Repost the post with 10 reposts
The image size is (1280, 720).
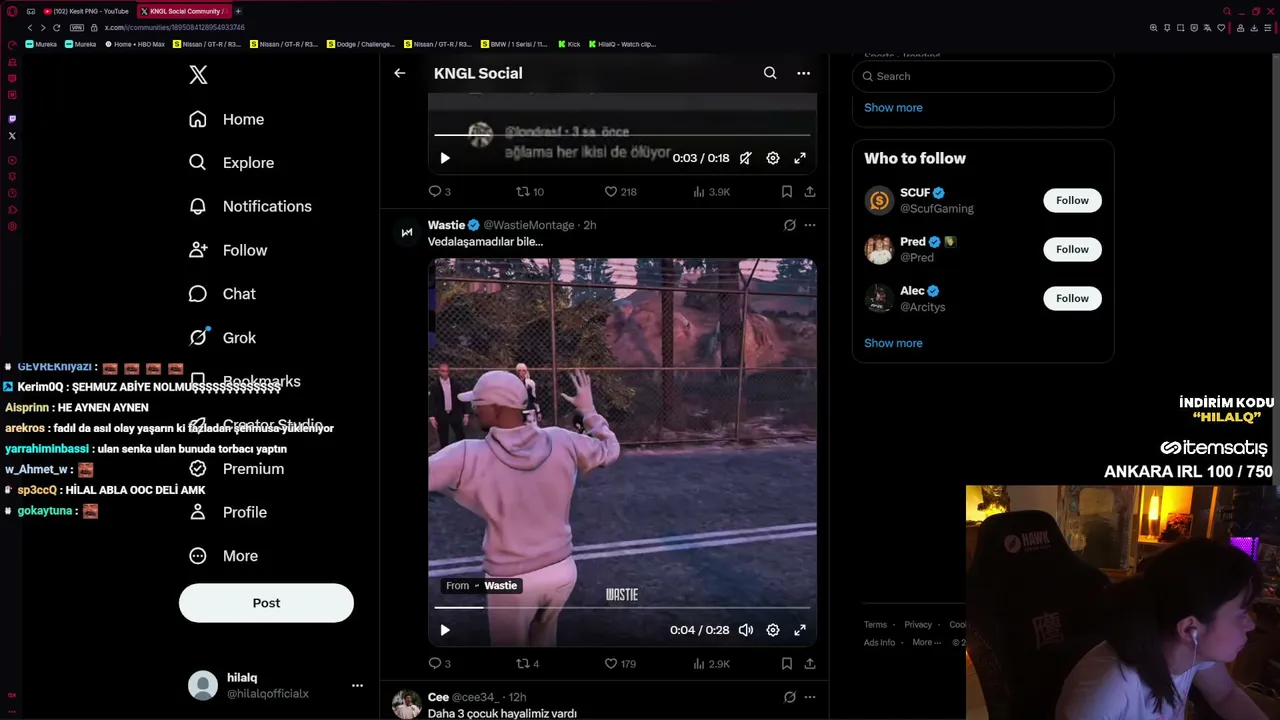click(529, 191)
